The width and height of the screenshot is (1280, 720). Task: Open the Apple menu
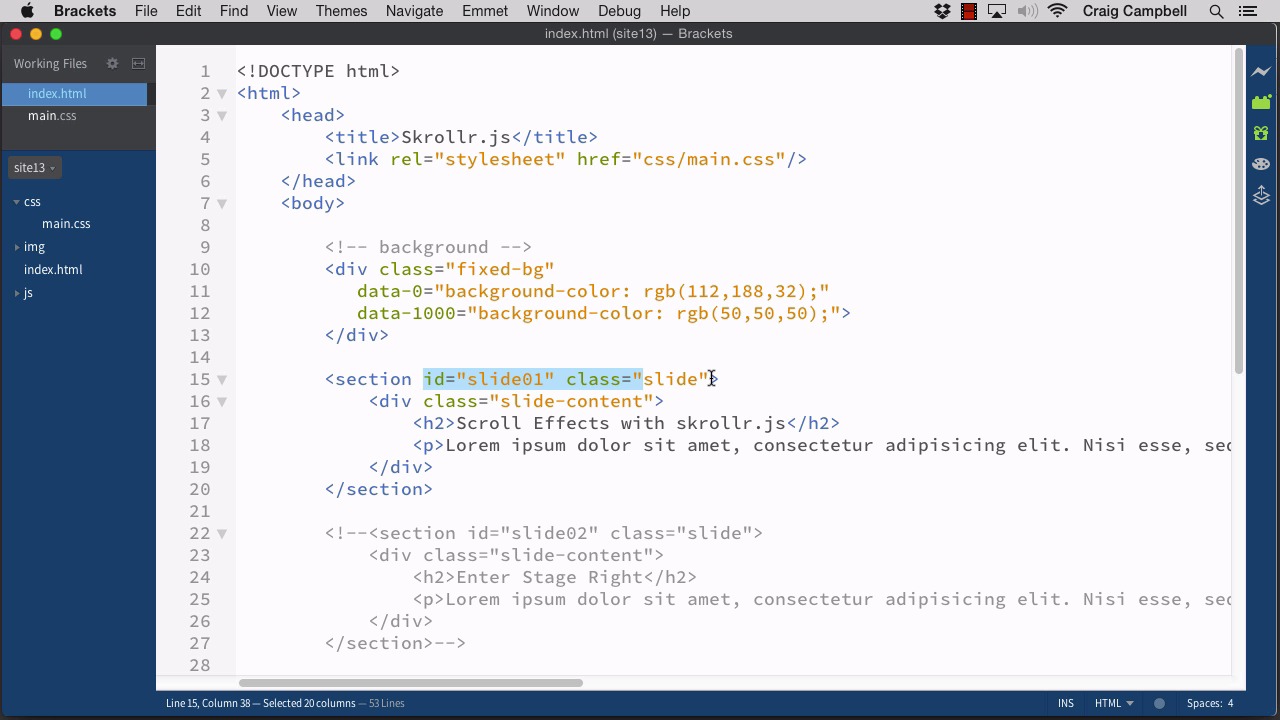tap(27, 11)
